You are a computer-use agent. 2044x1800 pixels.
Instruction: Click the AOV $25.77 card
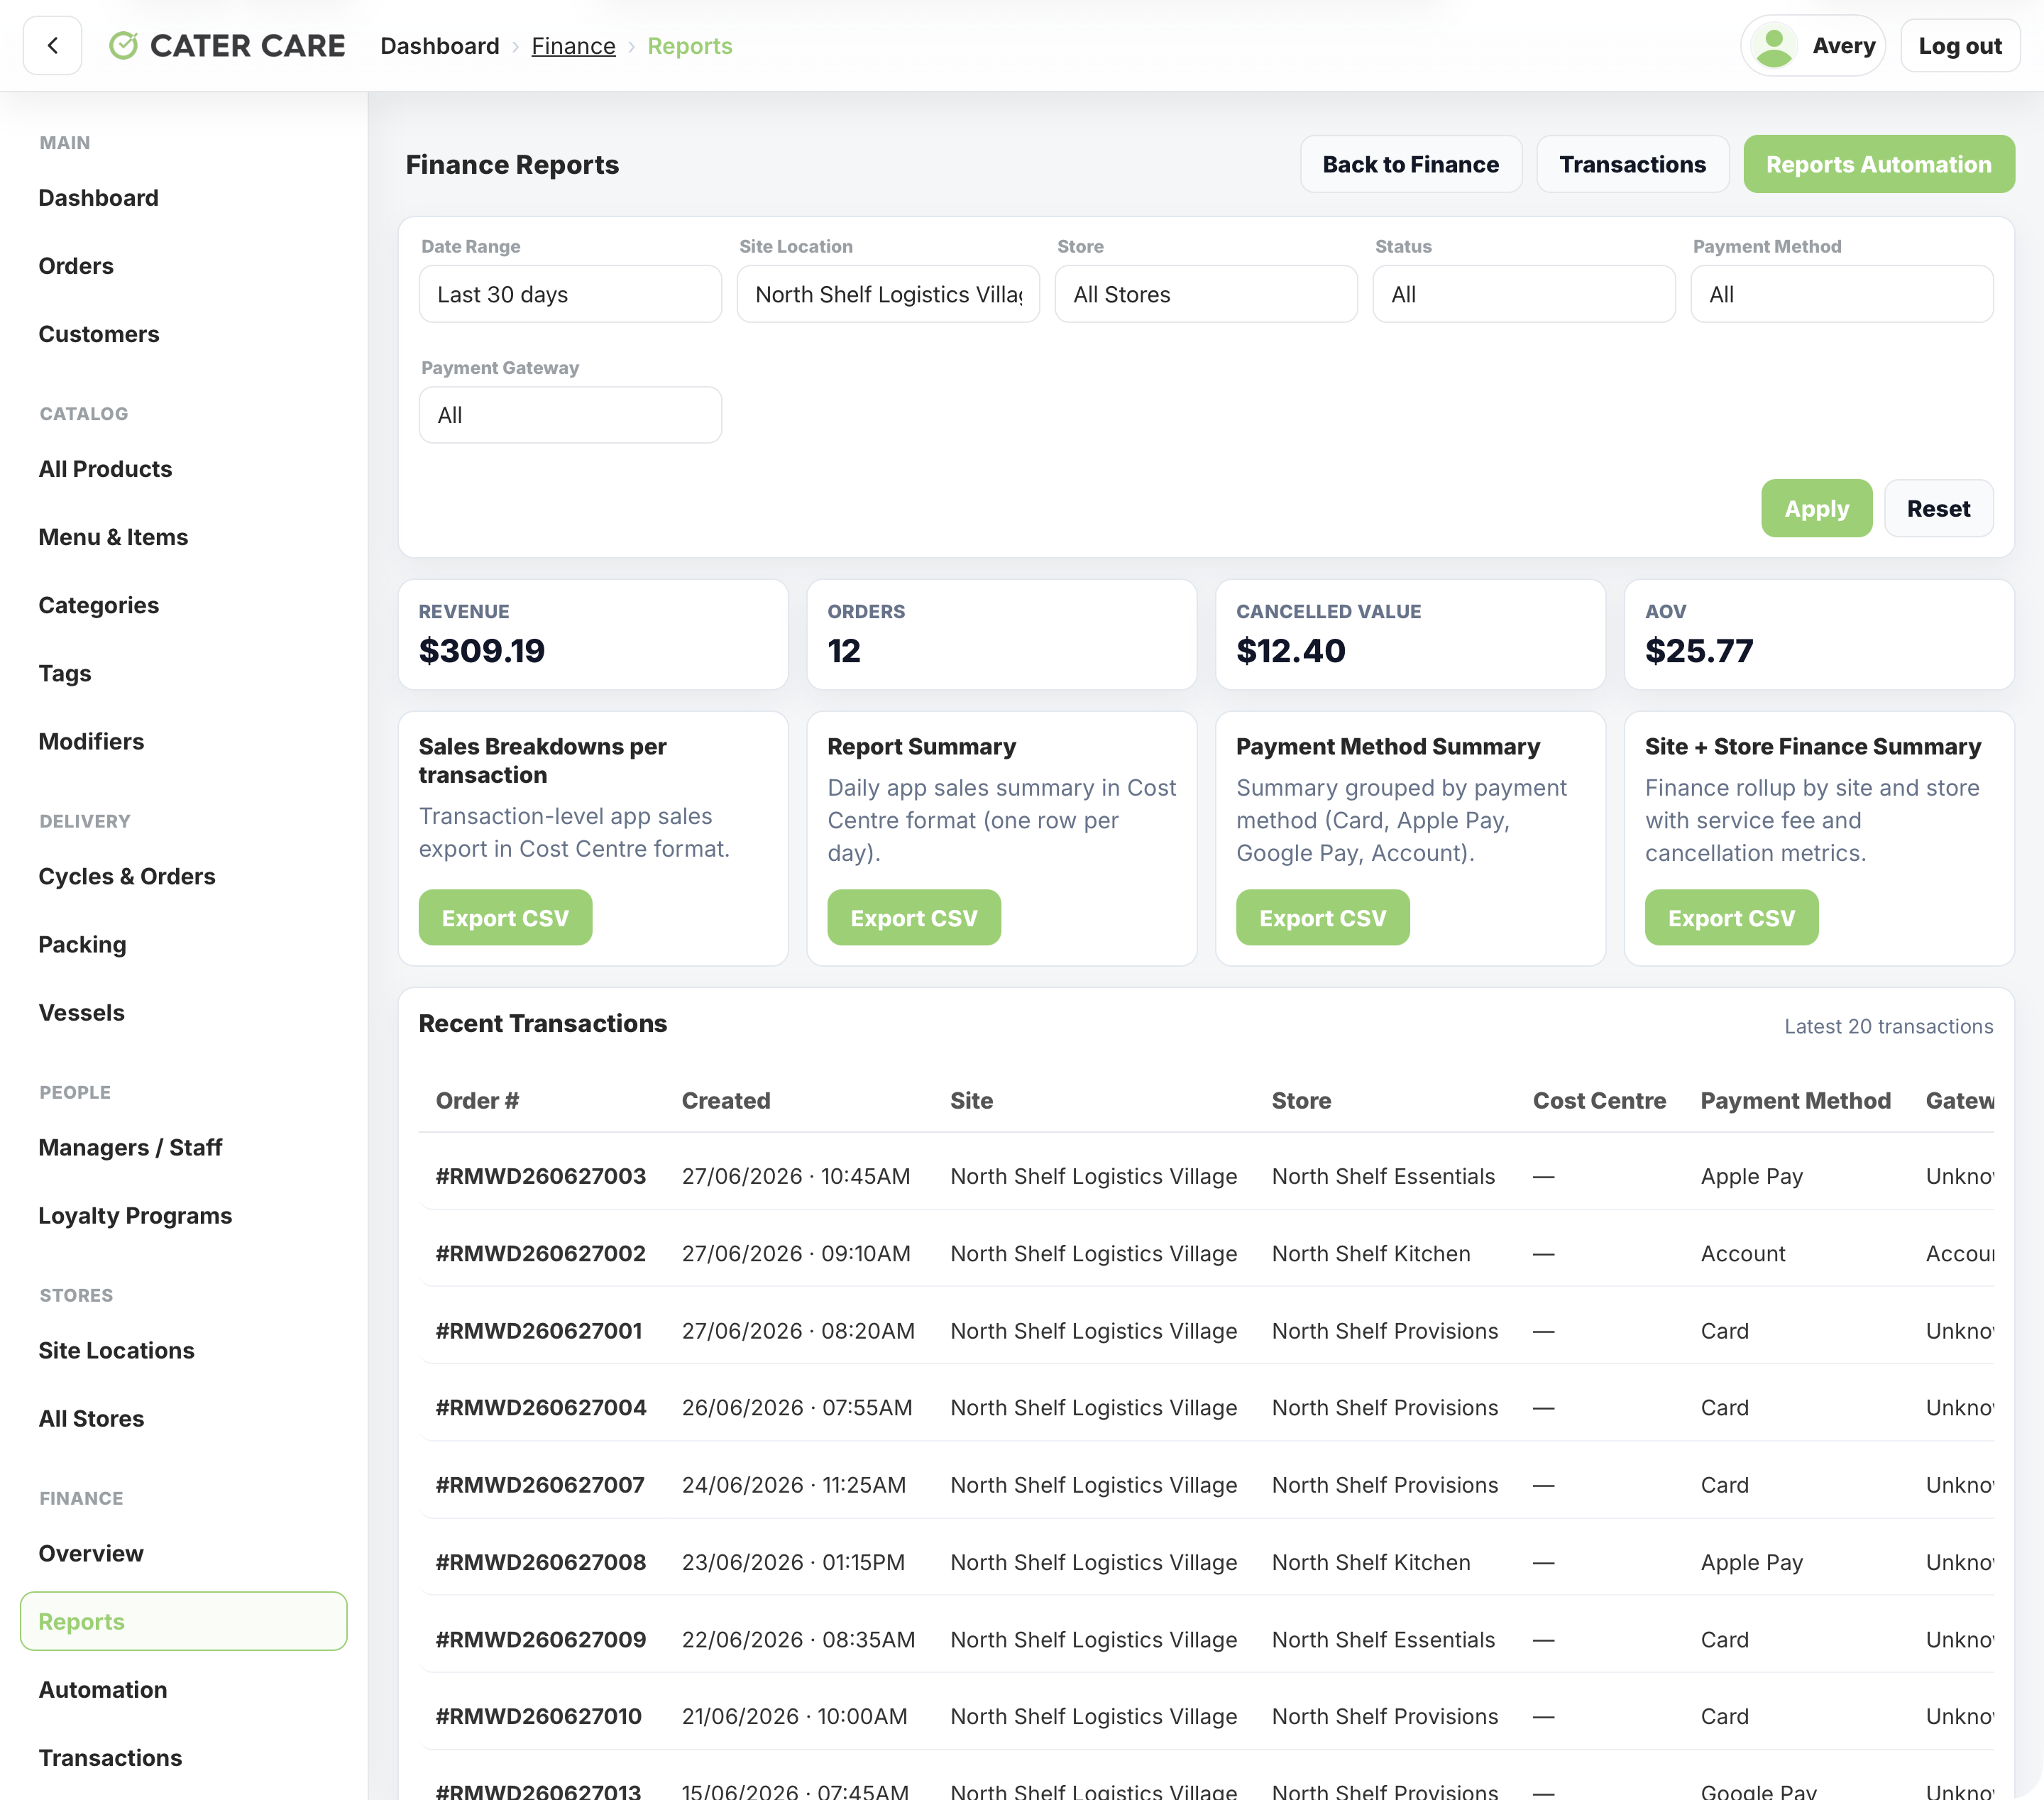(x=1819, y=634)
